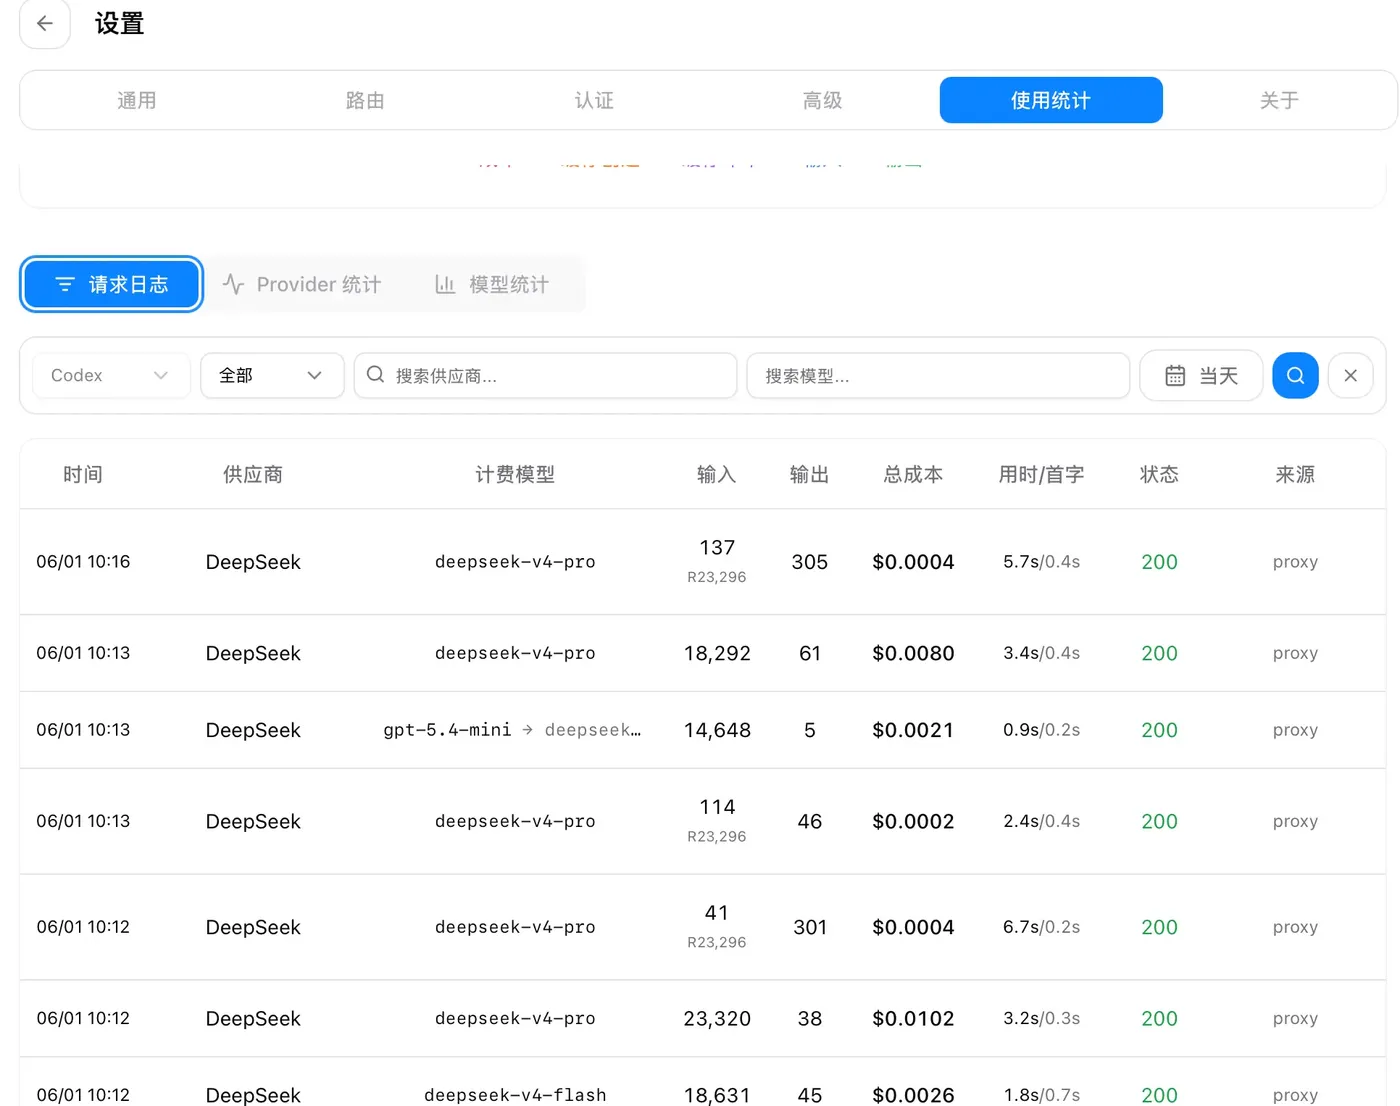
Task: Click the 供应商 column header
Action: click(253, 475)
